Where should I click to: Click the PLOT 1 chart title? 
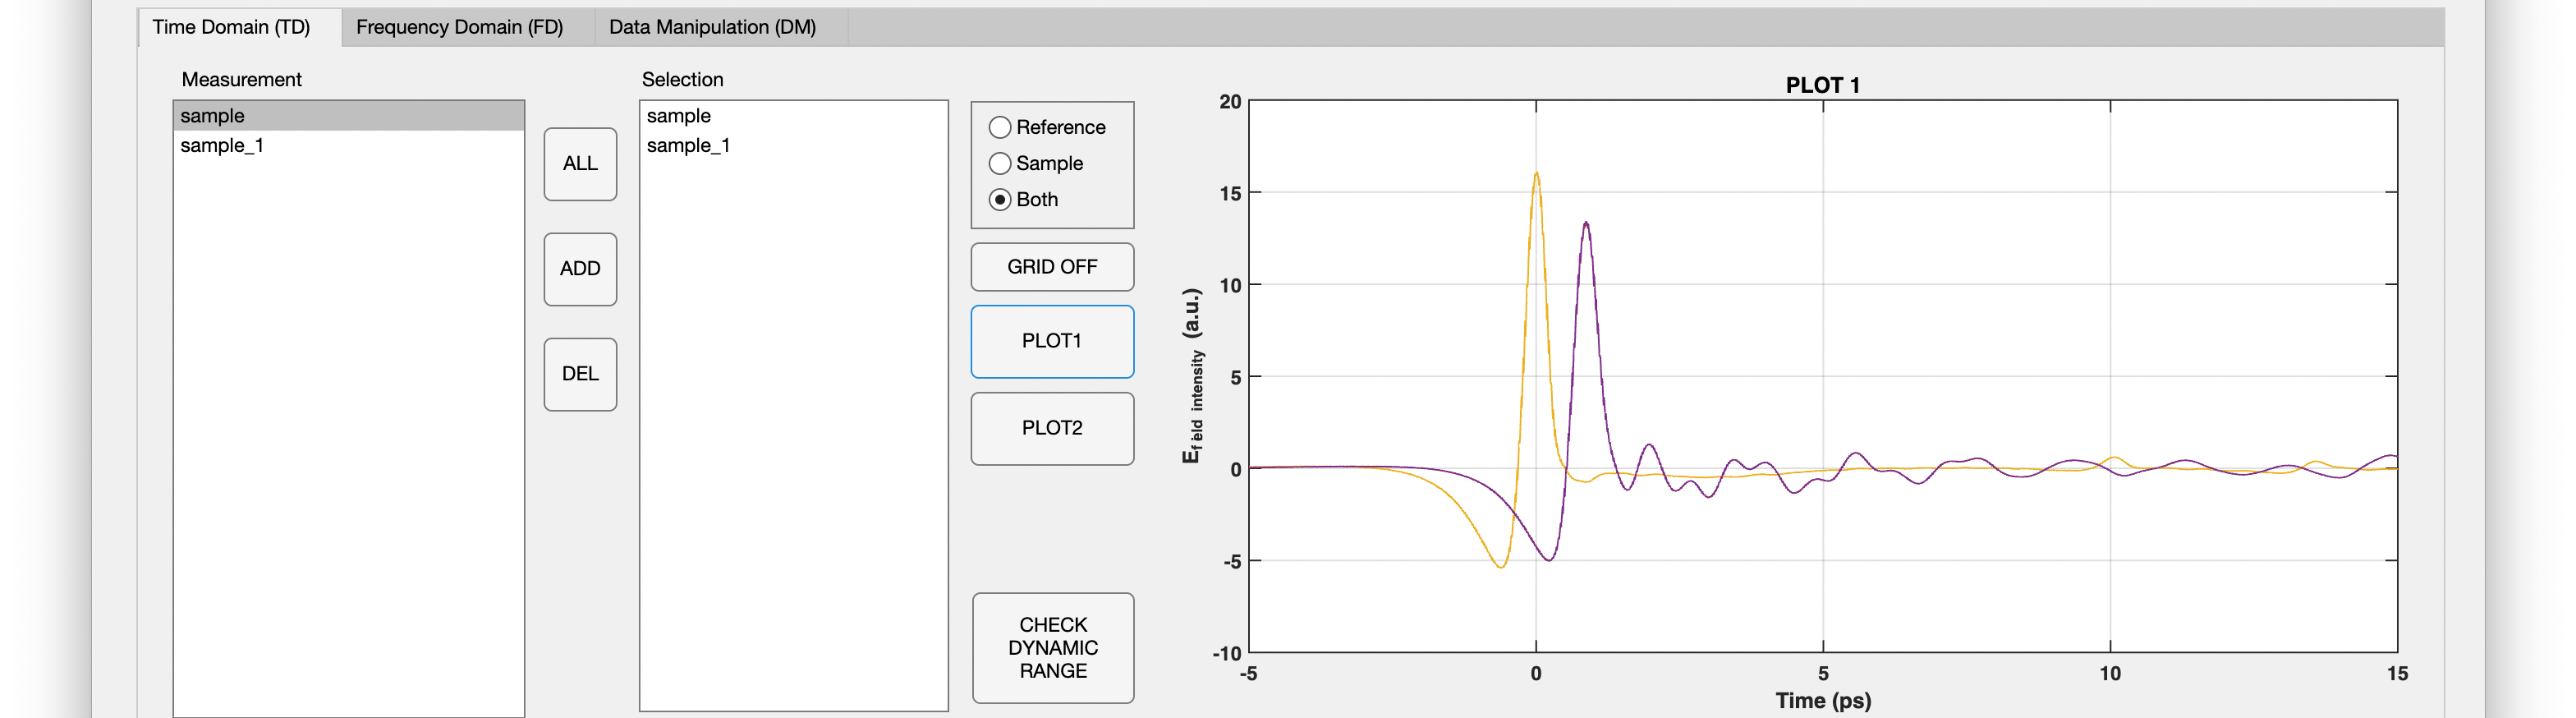point(1822,85)
